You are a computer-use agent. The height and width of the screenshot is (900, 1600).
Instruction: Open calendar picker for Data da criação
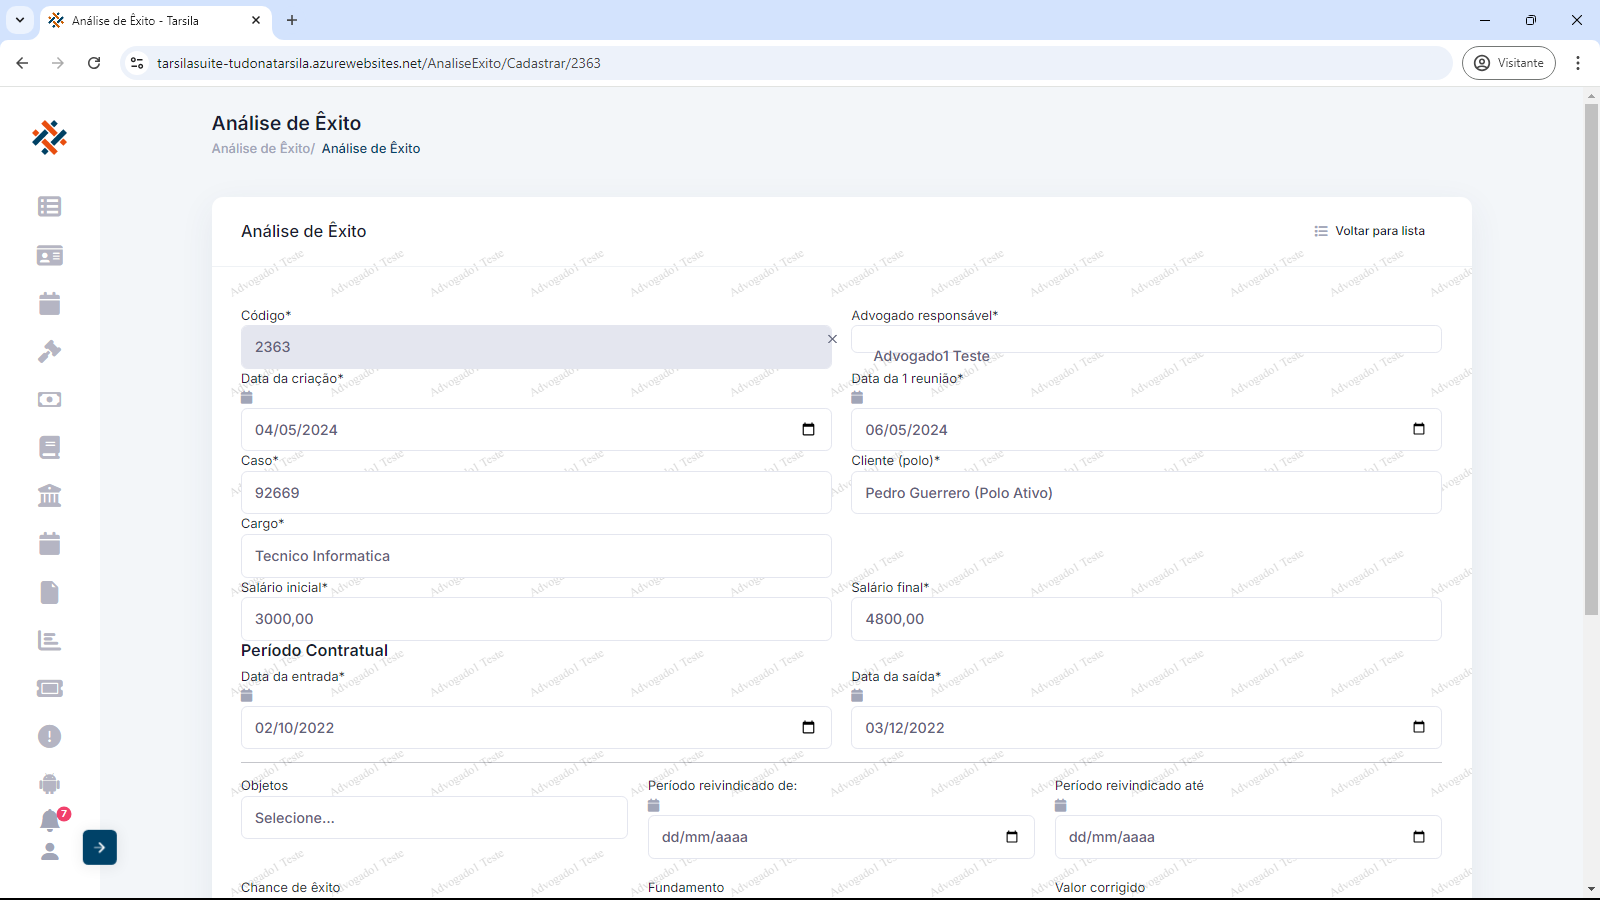pyautogui.click(x=808, y=430)
